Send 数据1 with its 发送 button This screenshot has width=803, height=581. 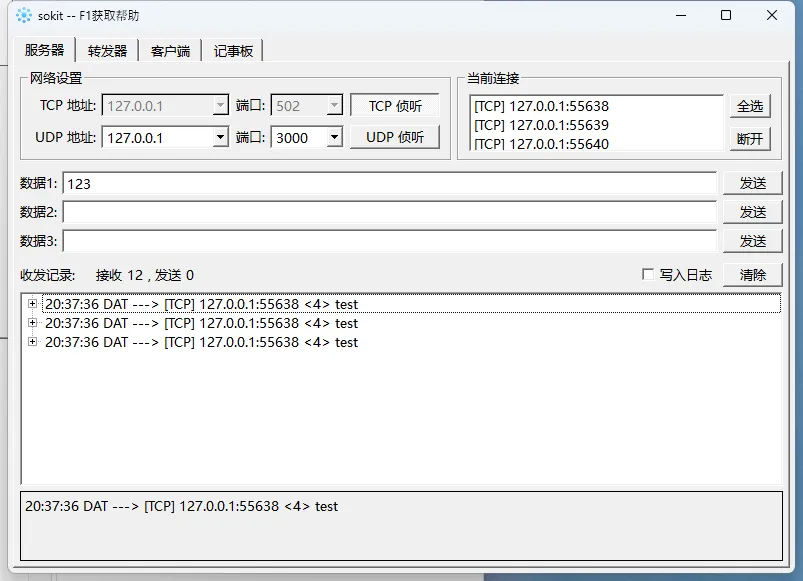click(752, 183)
